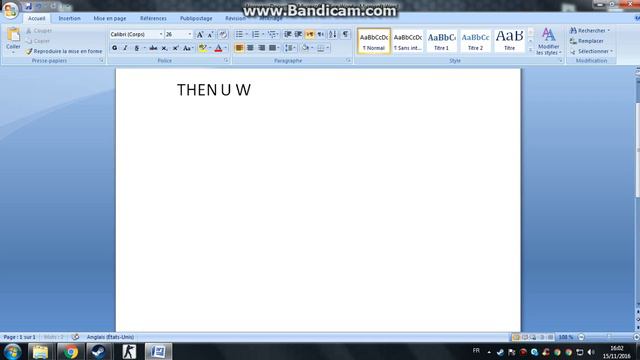Switch to Mise en page tab
Viewport: 640px width, 360px height.
(110, 18)
